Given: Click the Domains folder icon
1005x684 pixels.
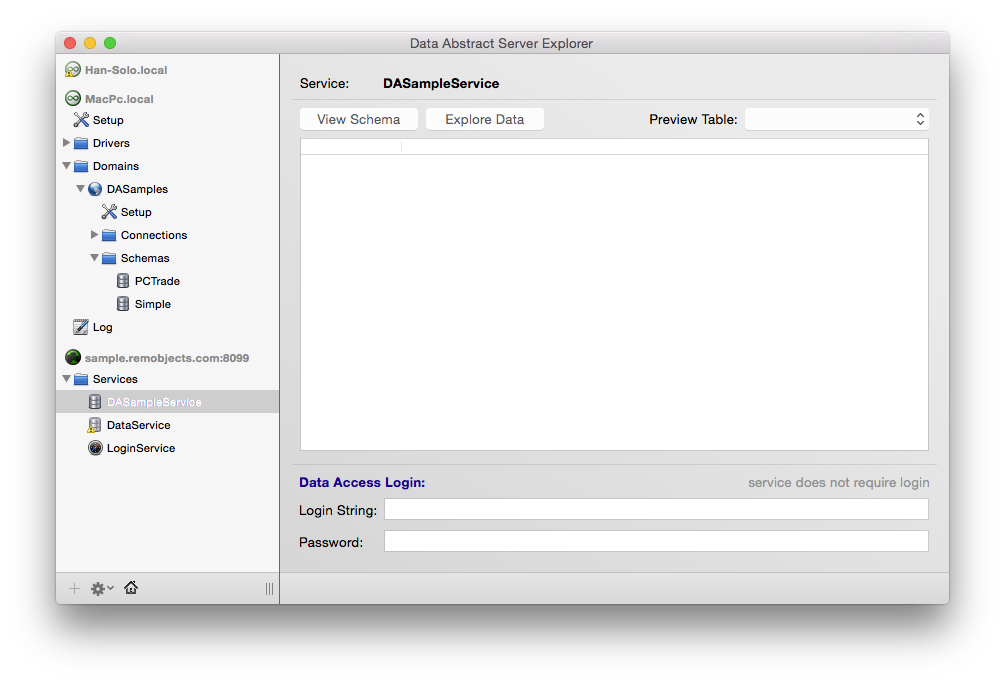Looking at the screenshot, I should click(81, 166).
